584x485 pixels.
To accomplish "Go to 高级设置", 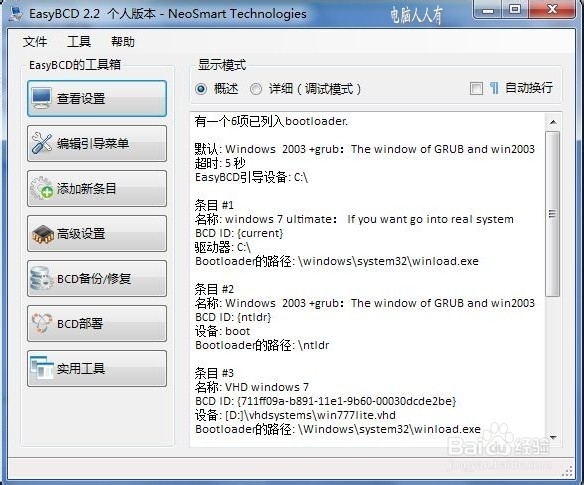I will coord(97,234).
